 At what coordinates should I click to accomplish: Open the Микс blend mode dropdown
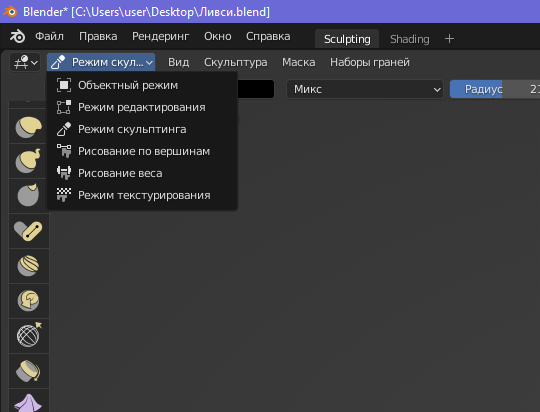365,89
